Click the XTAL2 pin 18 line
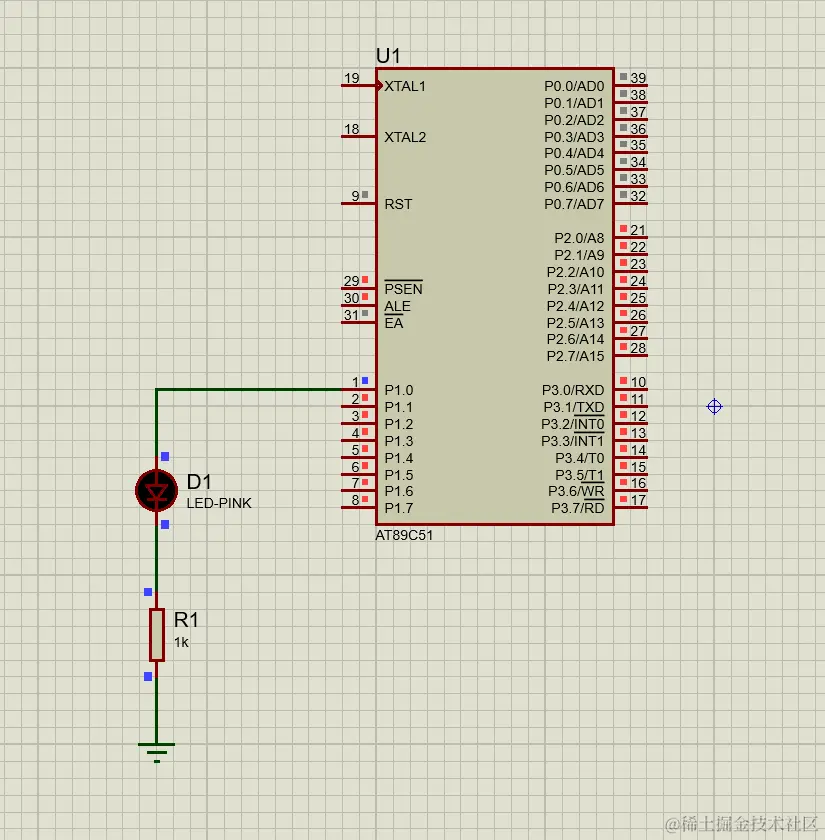Screen dimensions: 825x840 [359, 137]
